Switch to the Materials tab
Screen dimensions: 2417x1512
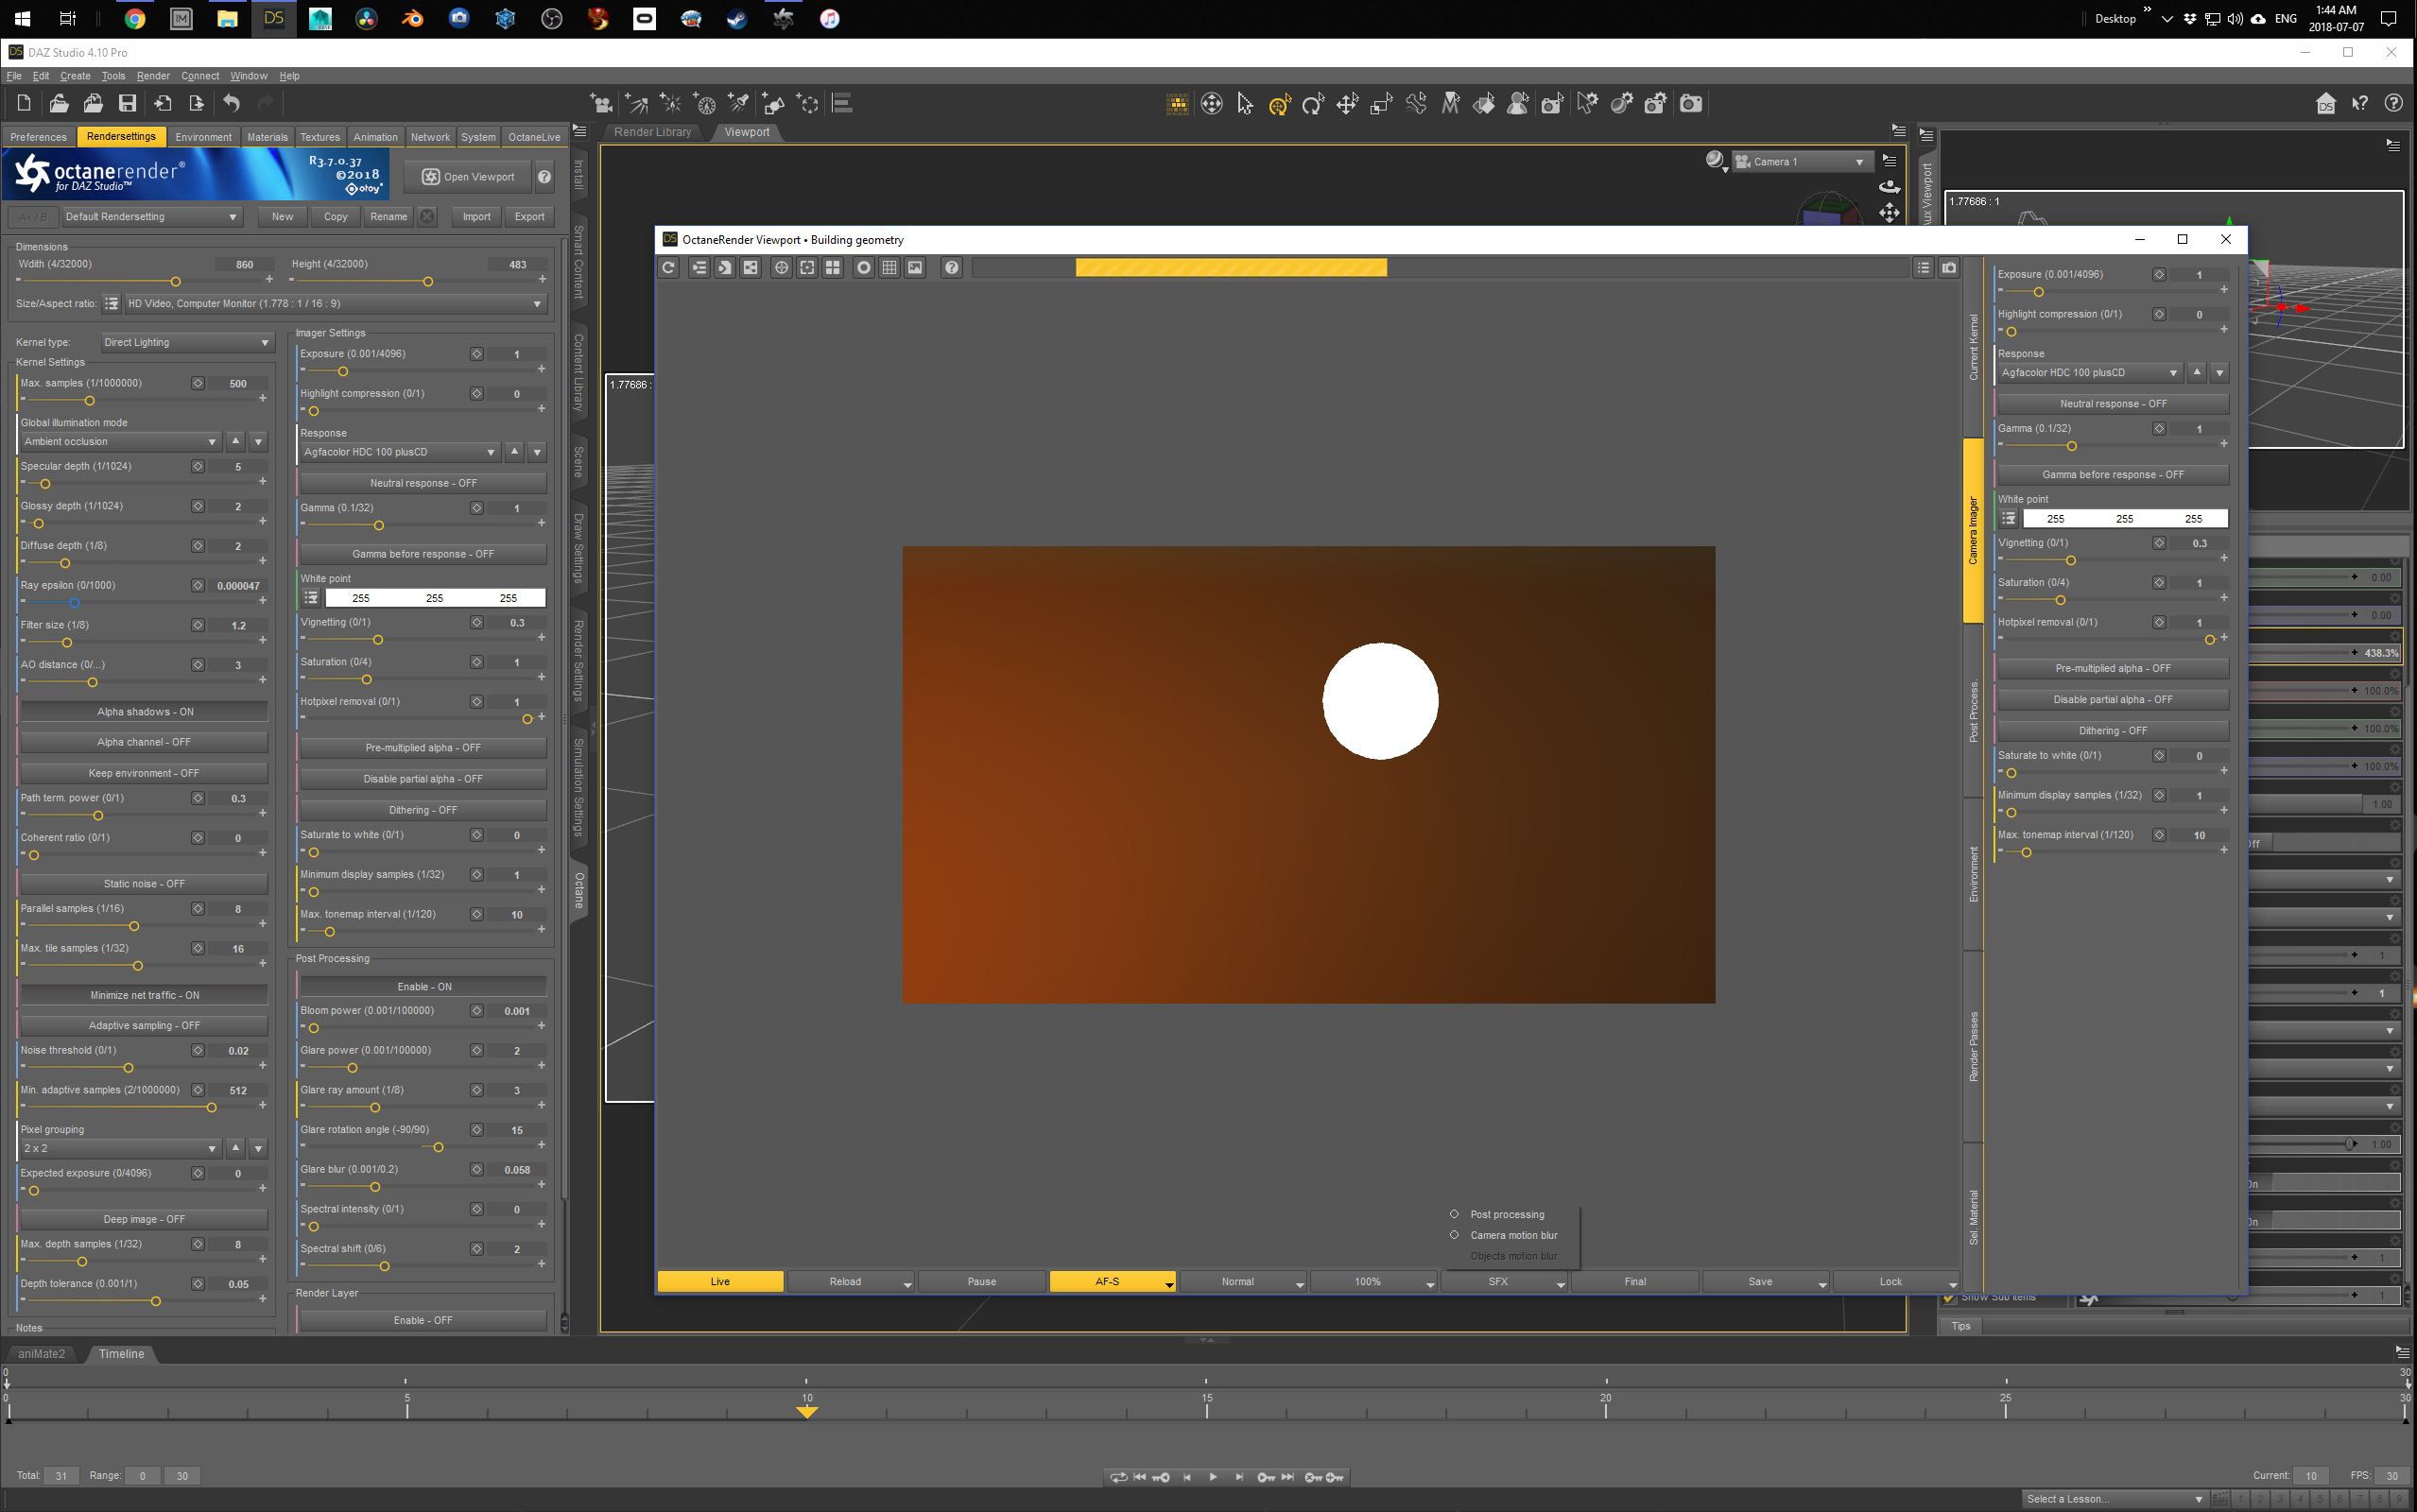pos(267,137)
